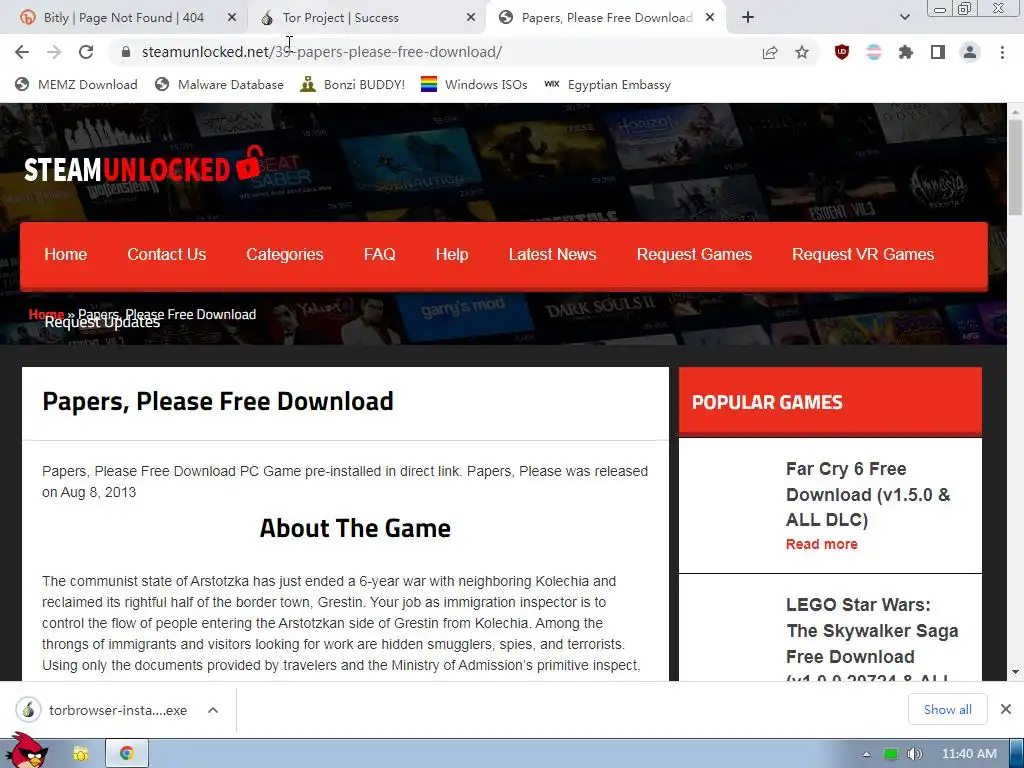This screenshot has height=768, width=1024.
Task: Open Bonzi BUDDY! bookmark
Action: (x=353, y=85)
